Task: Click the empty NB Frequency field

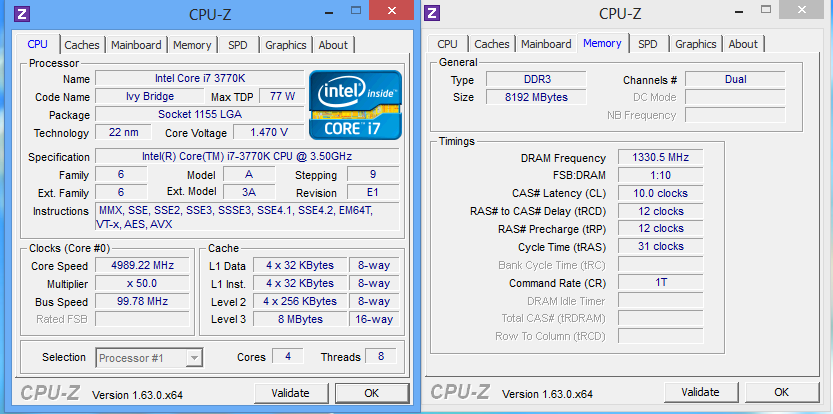Action: 735,115
